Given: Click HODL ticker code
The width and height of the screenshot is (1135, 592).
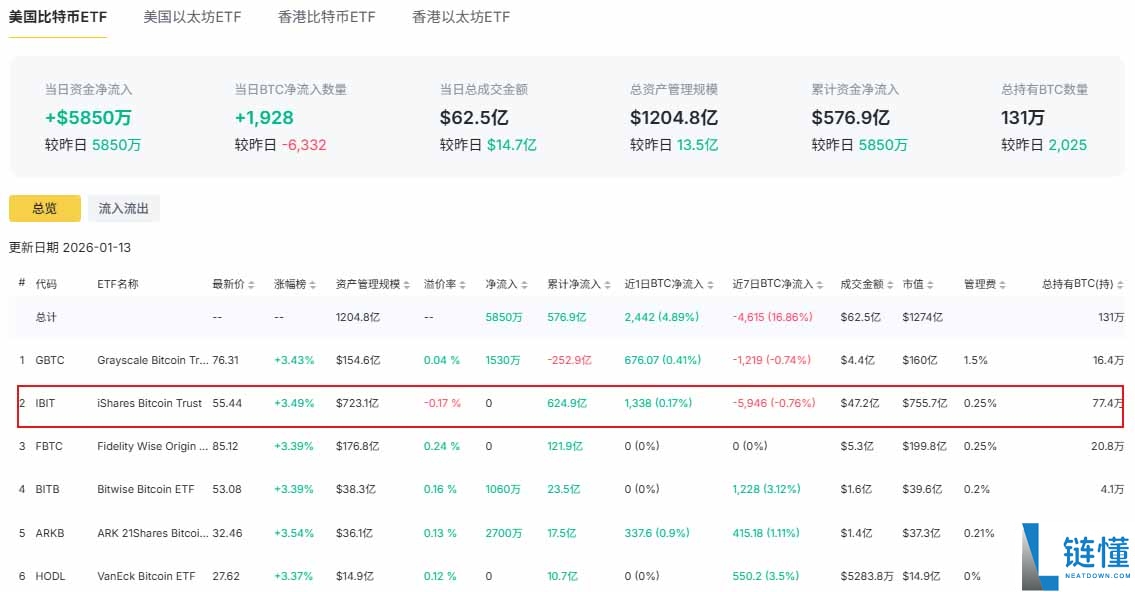Looking at the screenshot, I should 51,577.
